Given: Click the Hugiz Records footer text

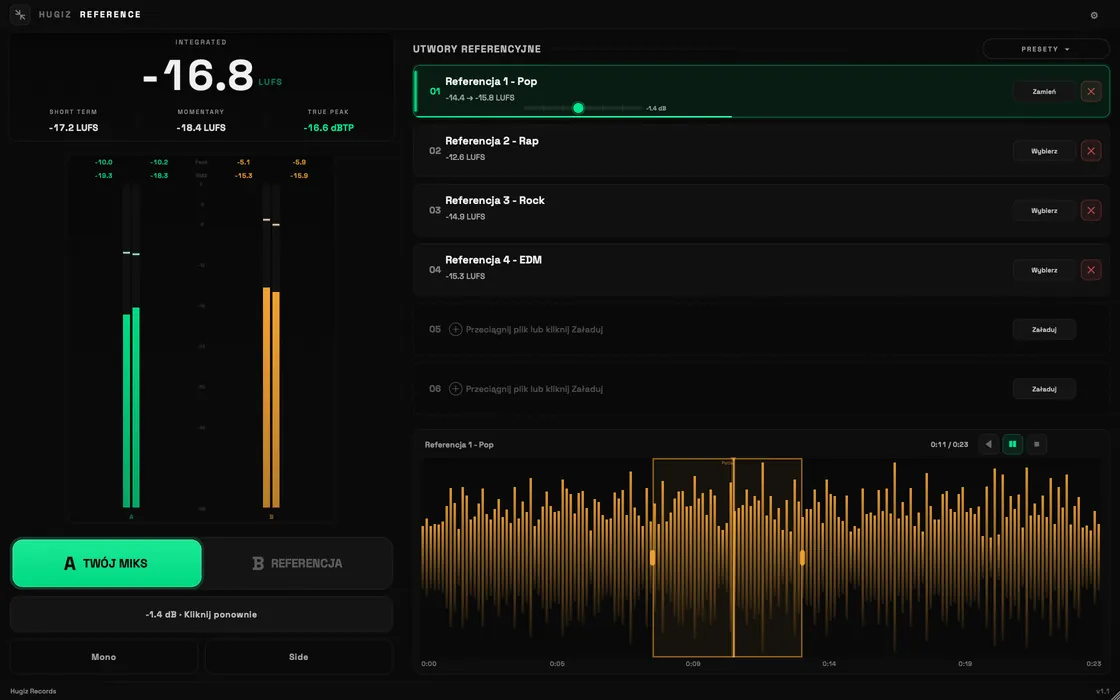Looking at the screenshot, I should [33, 691].
